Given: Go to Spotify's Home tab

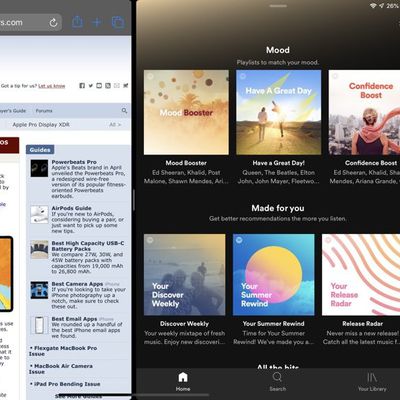Looking at the screenshot, I should (183, 382).
